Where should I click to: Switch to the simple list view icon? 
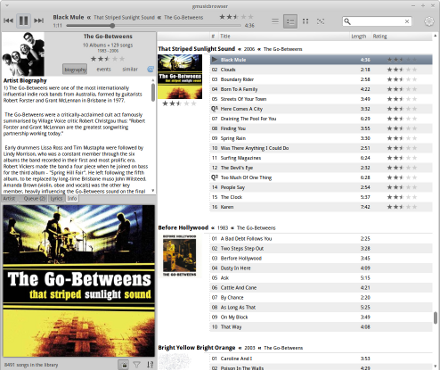coord(275,21)
